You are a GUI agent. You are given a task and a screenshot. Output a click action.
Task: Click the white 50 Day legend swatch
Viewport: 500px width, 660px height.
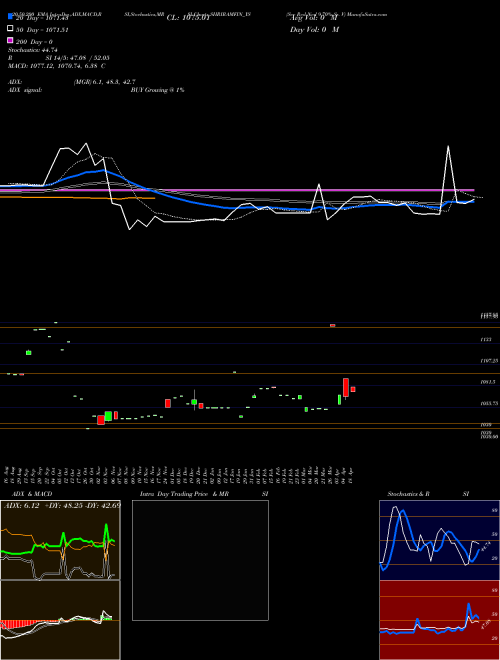point(10,29)
